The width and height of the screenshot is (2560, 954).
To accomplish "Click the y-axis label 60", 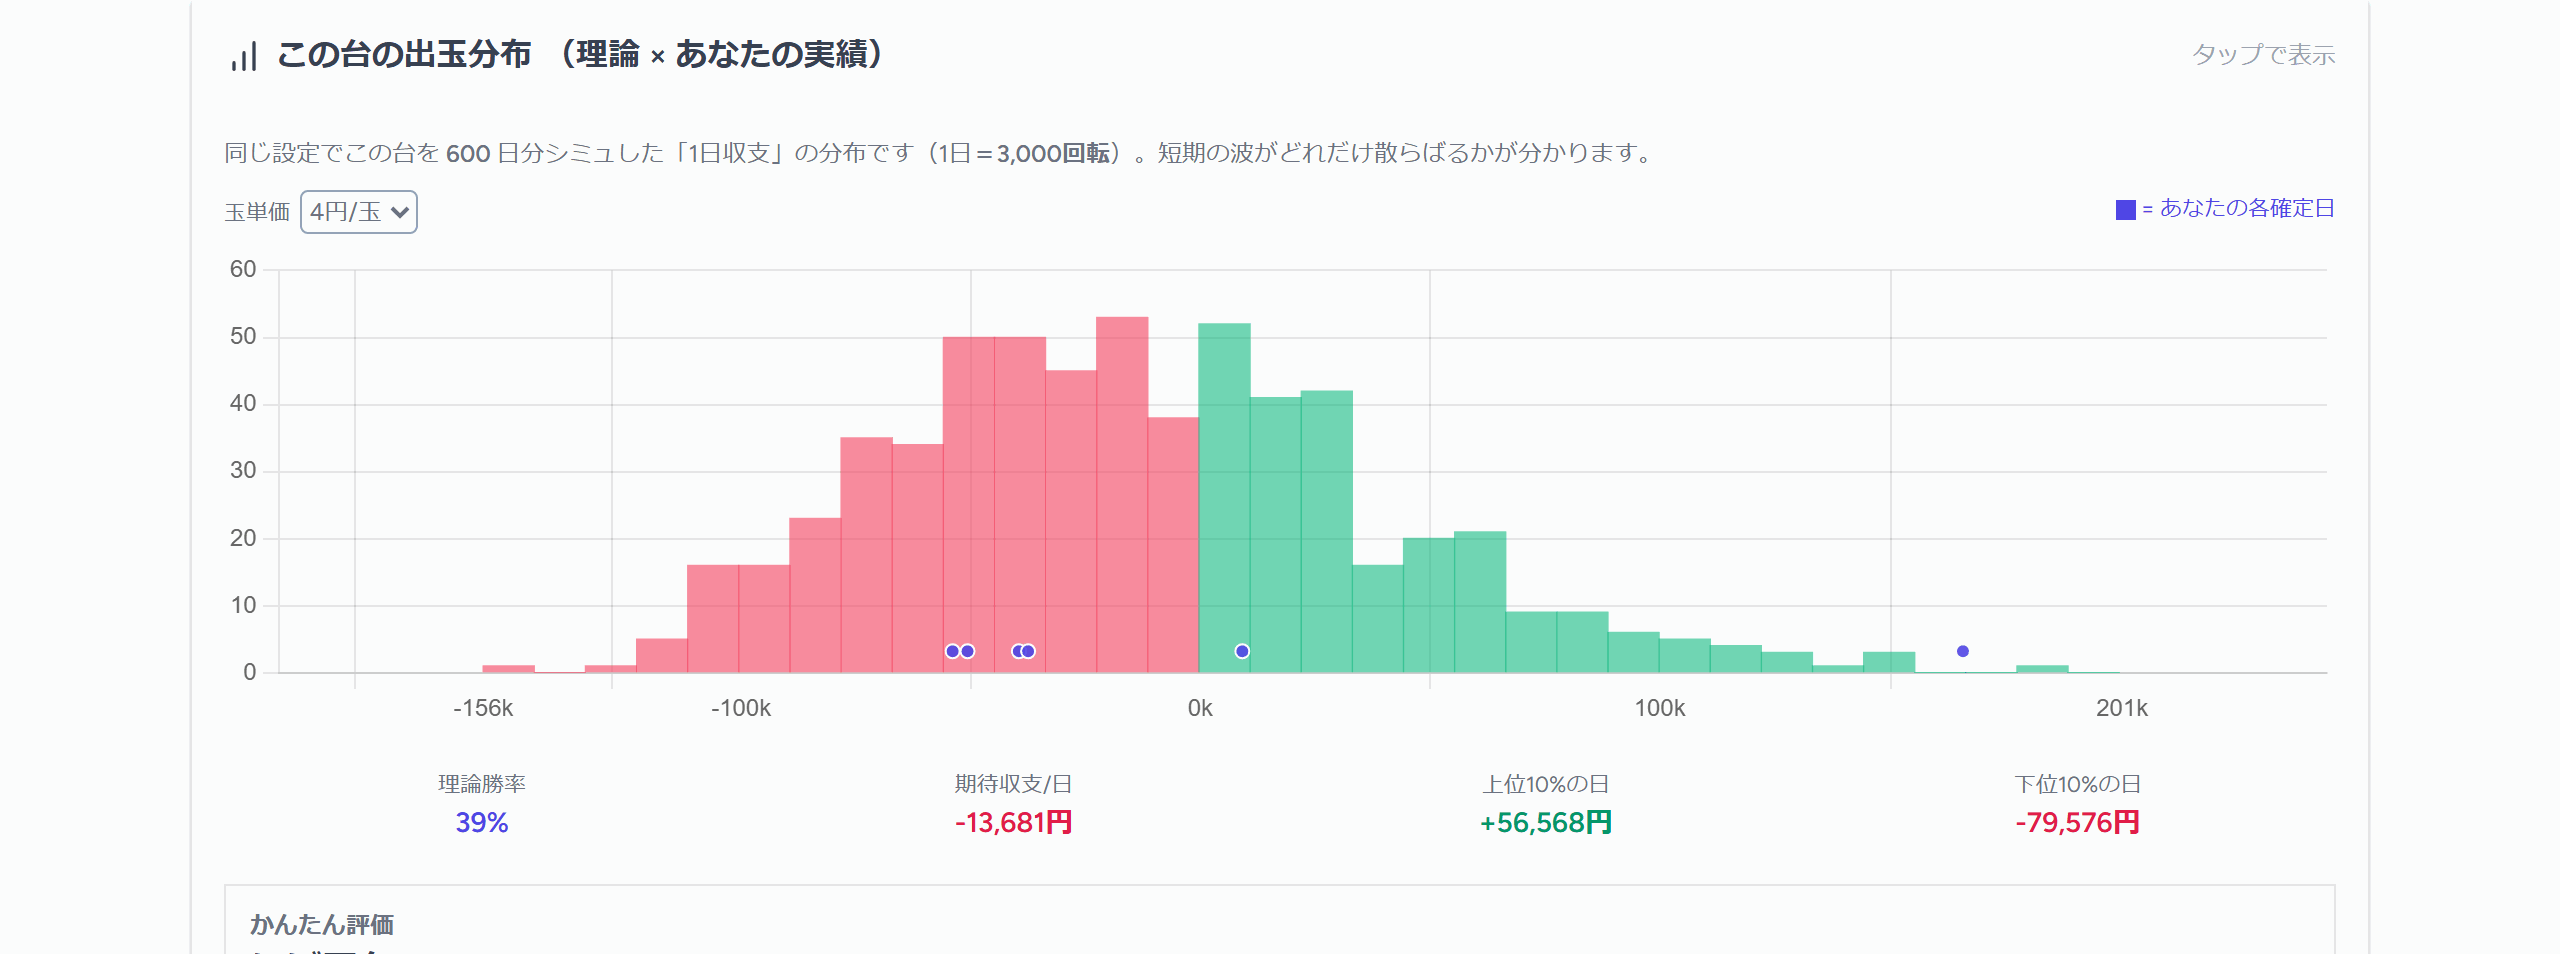I will click(243, 269).
